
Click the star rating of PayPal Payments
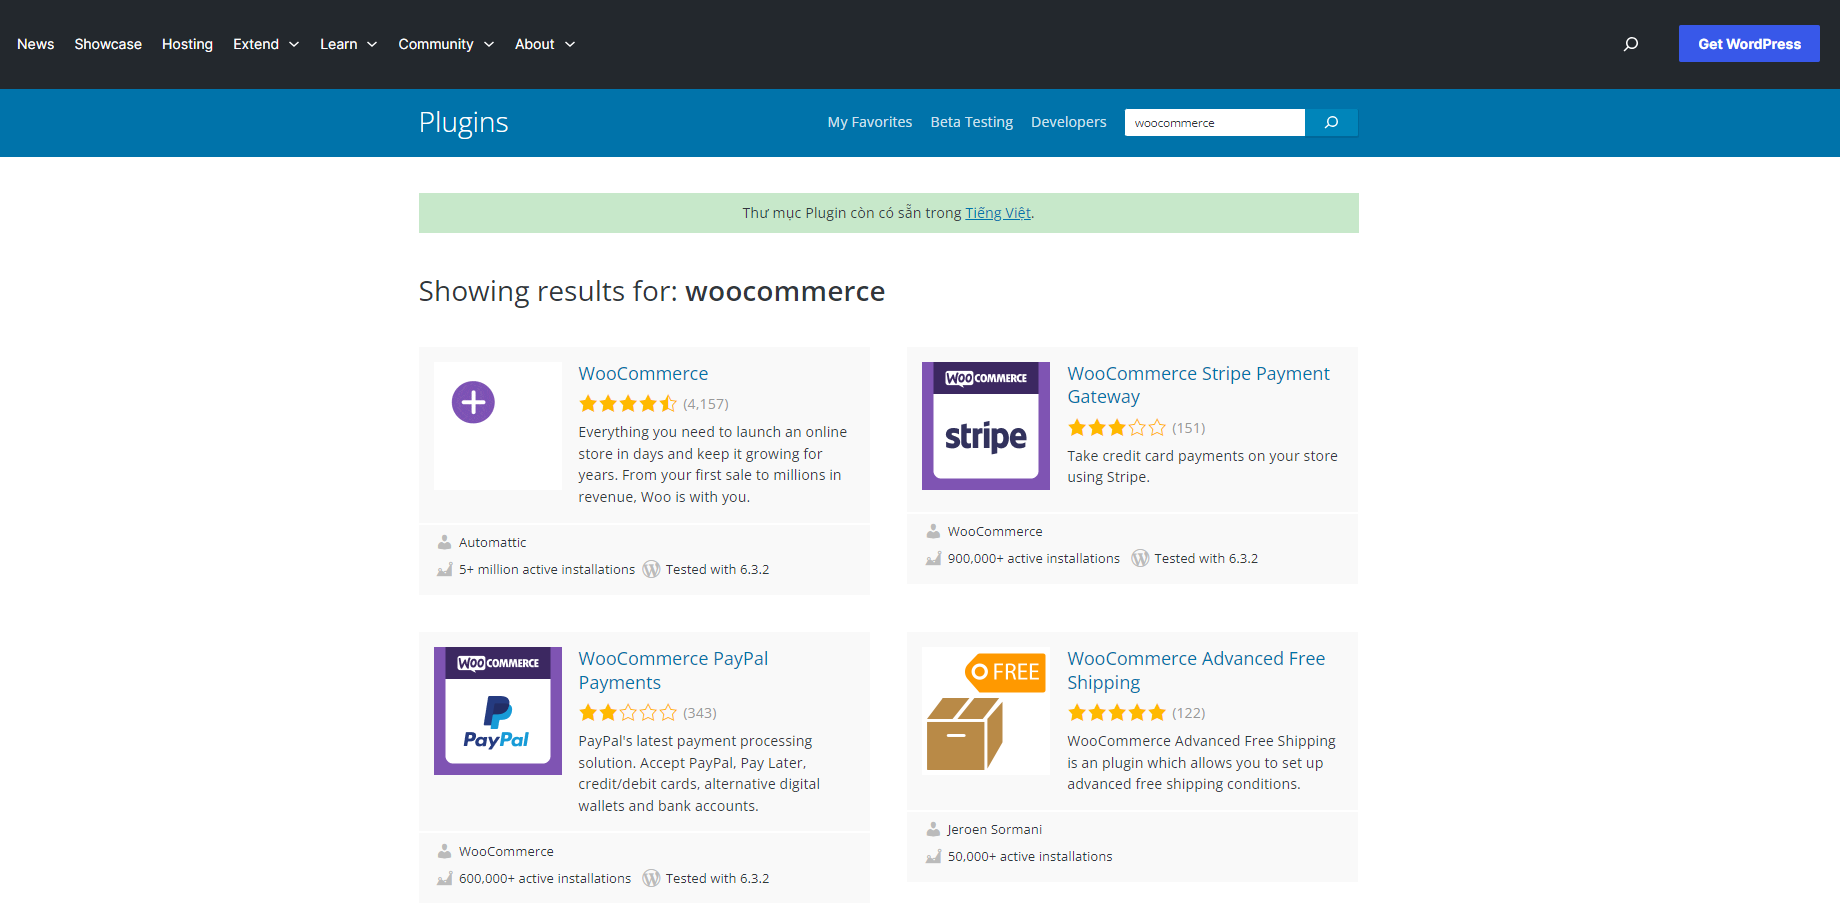point(628,713)
